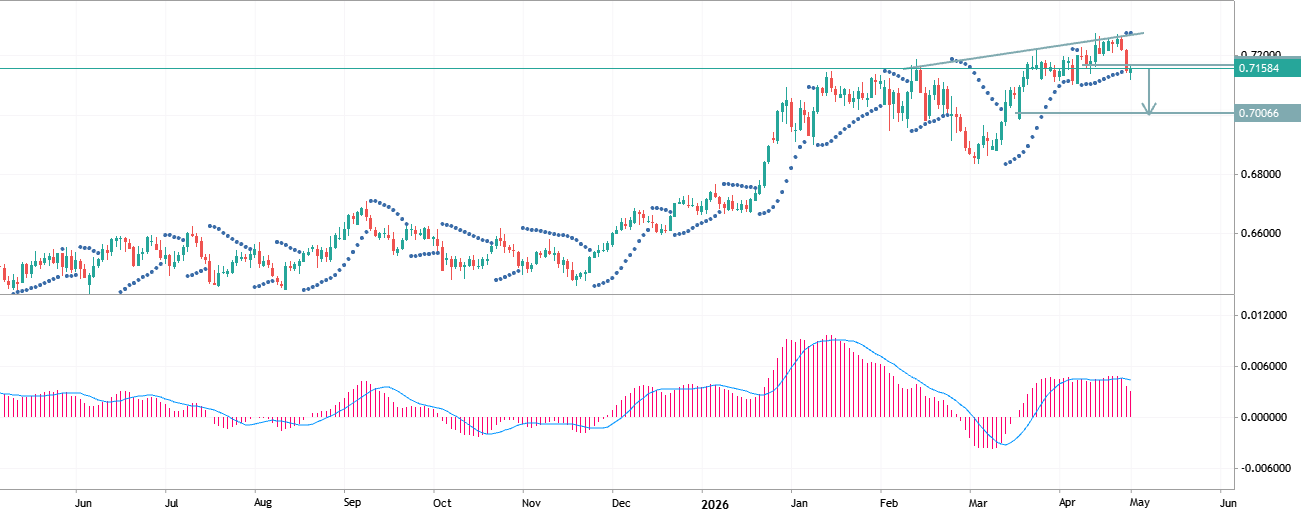Screen dimensions: 1302x513
Task: Click the Aug time axis label
Action: tap(263, 504)
